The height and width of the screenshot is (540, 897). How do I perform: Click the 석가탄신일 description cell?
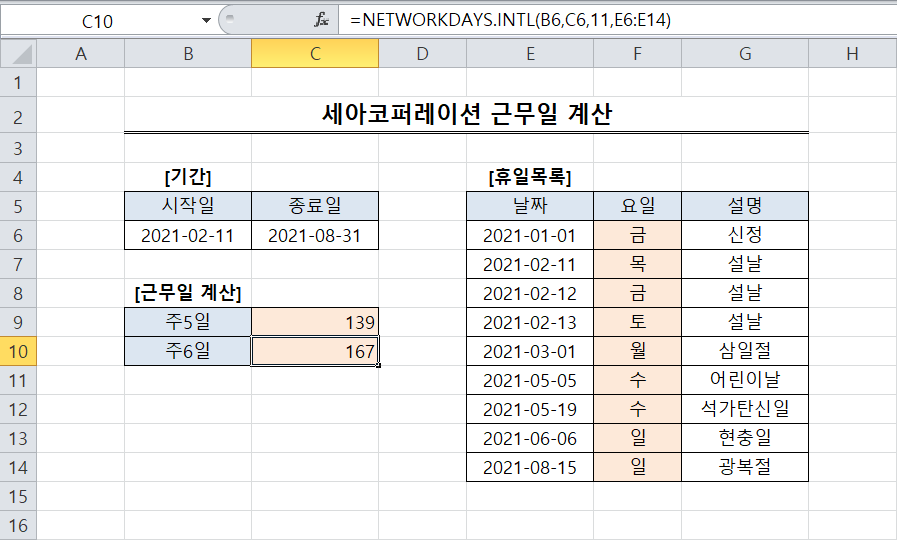(x=745, y=410)
